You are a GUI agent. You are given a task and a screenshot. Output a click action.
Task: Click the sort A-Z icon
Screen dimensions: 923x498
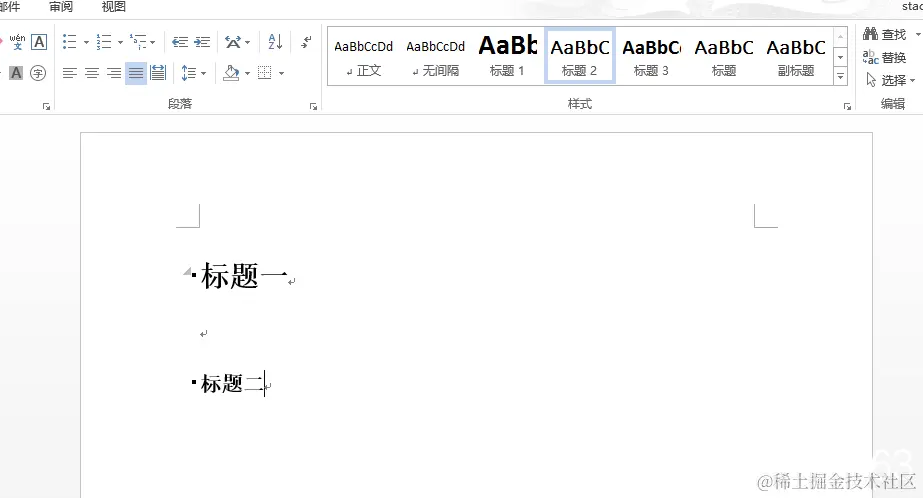[275, 42]
